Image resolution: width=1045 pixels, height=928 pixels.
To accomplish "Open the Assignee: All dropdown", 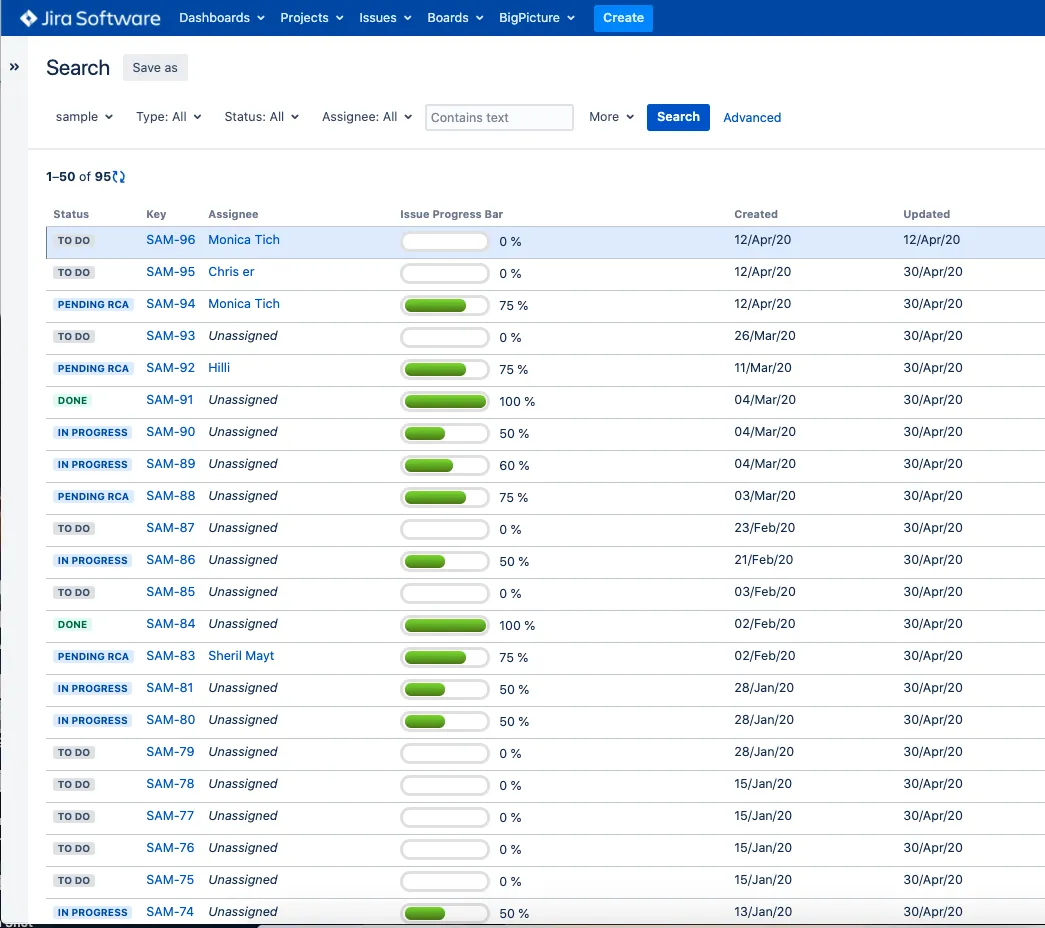I will [x=367, y=117].
